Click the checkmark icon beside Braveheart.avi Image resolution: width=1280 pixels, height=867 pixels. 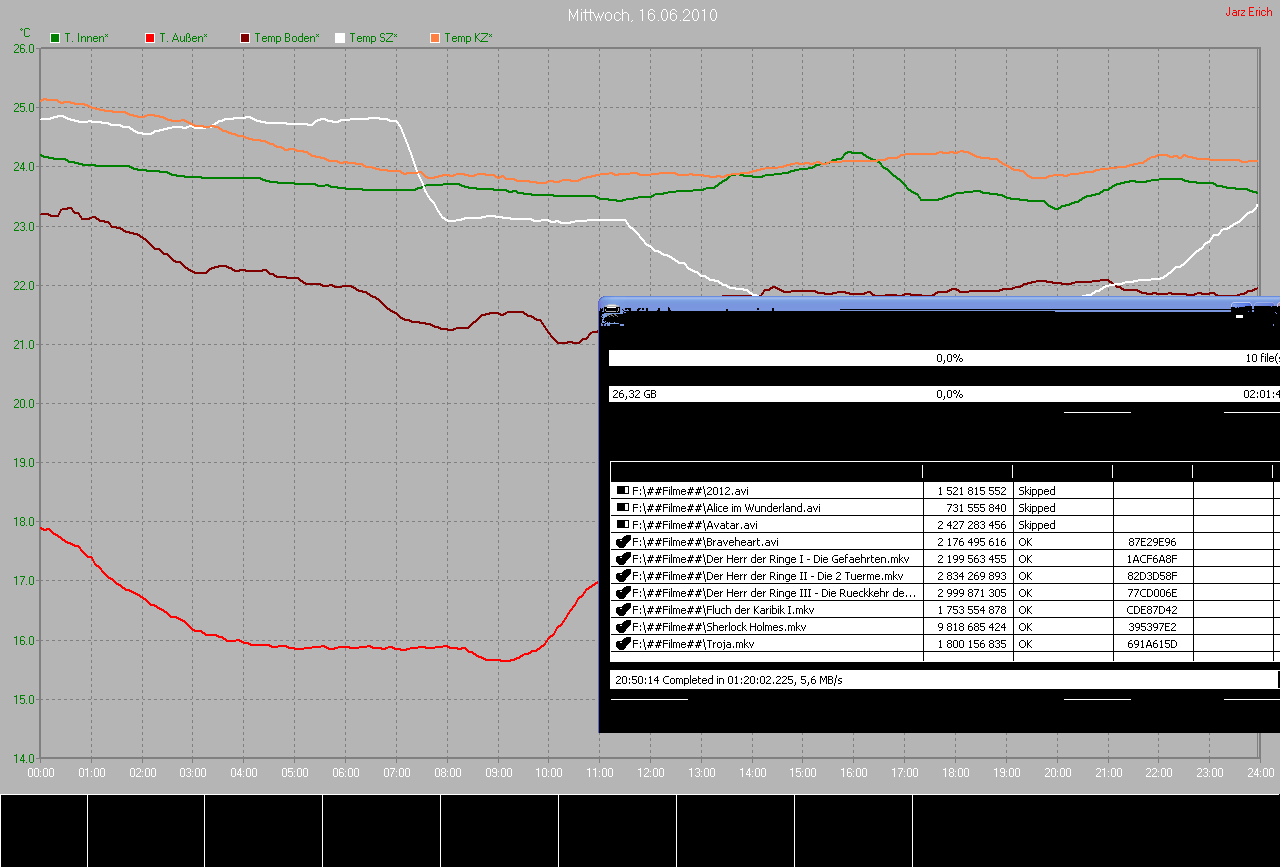(623, 541)
